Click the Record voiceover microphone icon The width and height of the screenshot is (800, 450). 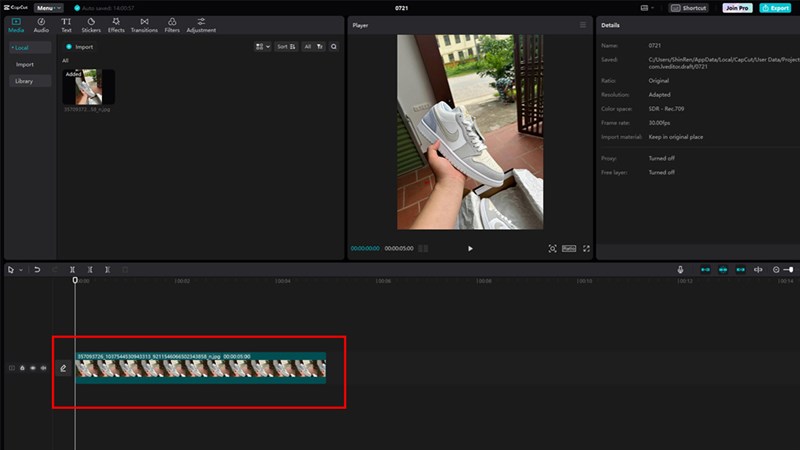click(x=680, y=269)
